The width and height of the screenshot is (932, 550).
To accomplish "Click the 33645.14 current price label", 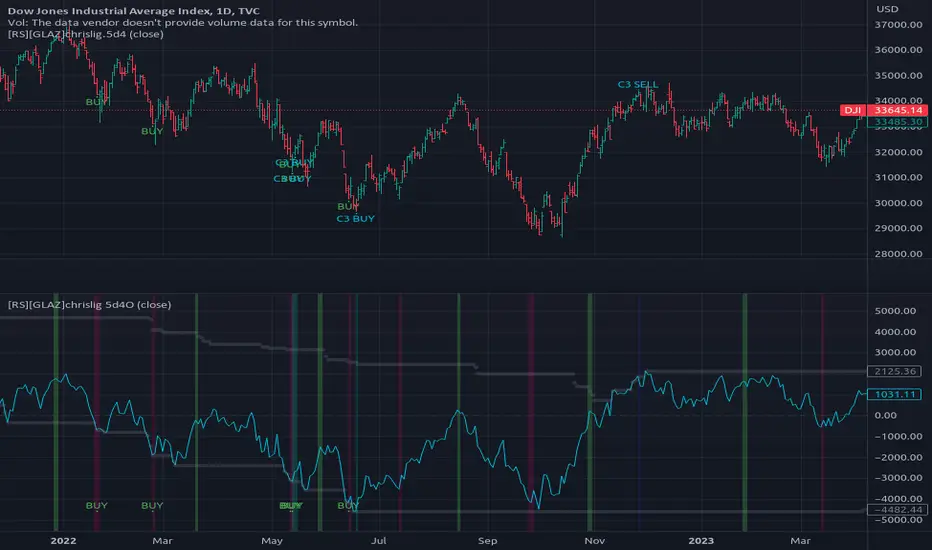I will (x=898, y=110).
